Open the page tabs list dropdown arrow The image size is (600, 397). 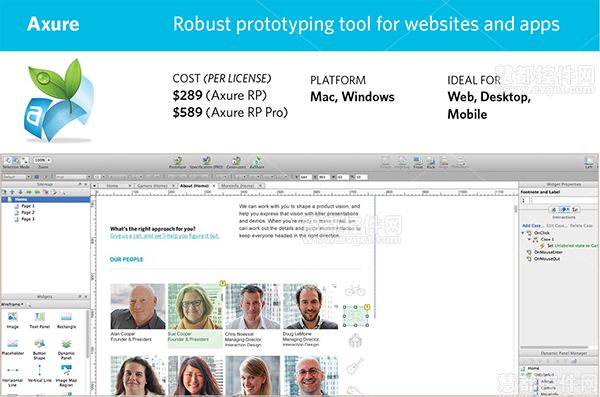(94, 186)
